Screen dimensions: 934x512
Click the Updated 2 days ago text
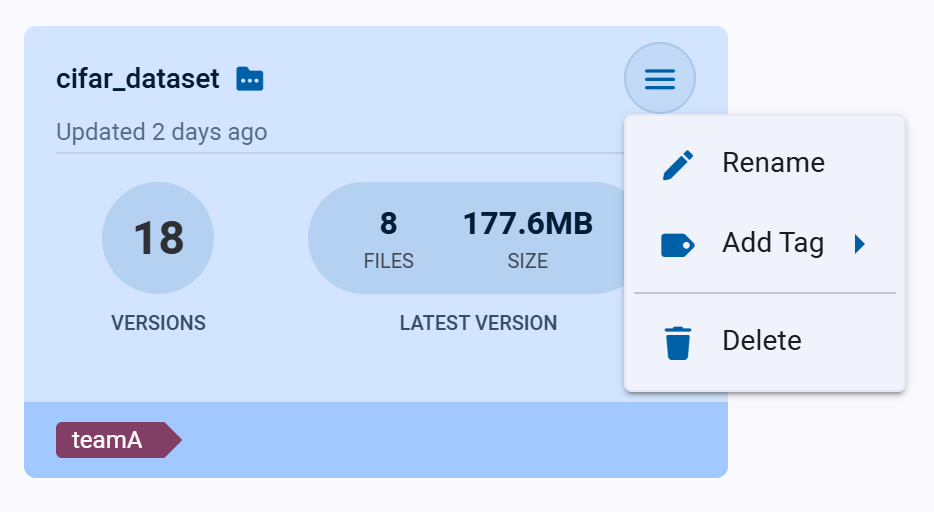(x=161, y=132)
